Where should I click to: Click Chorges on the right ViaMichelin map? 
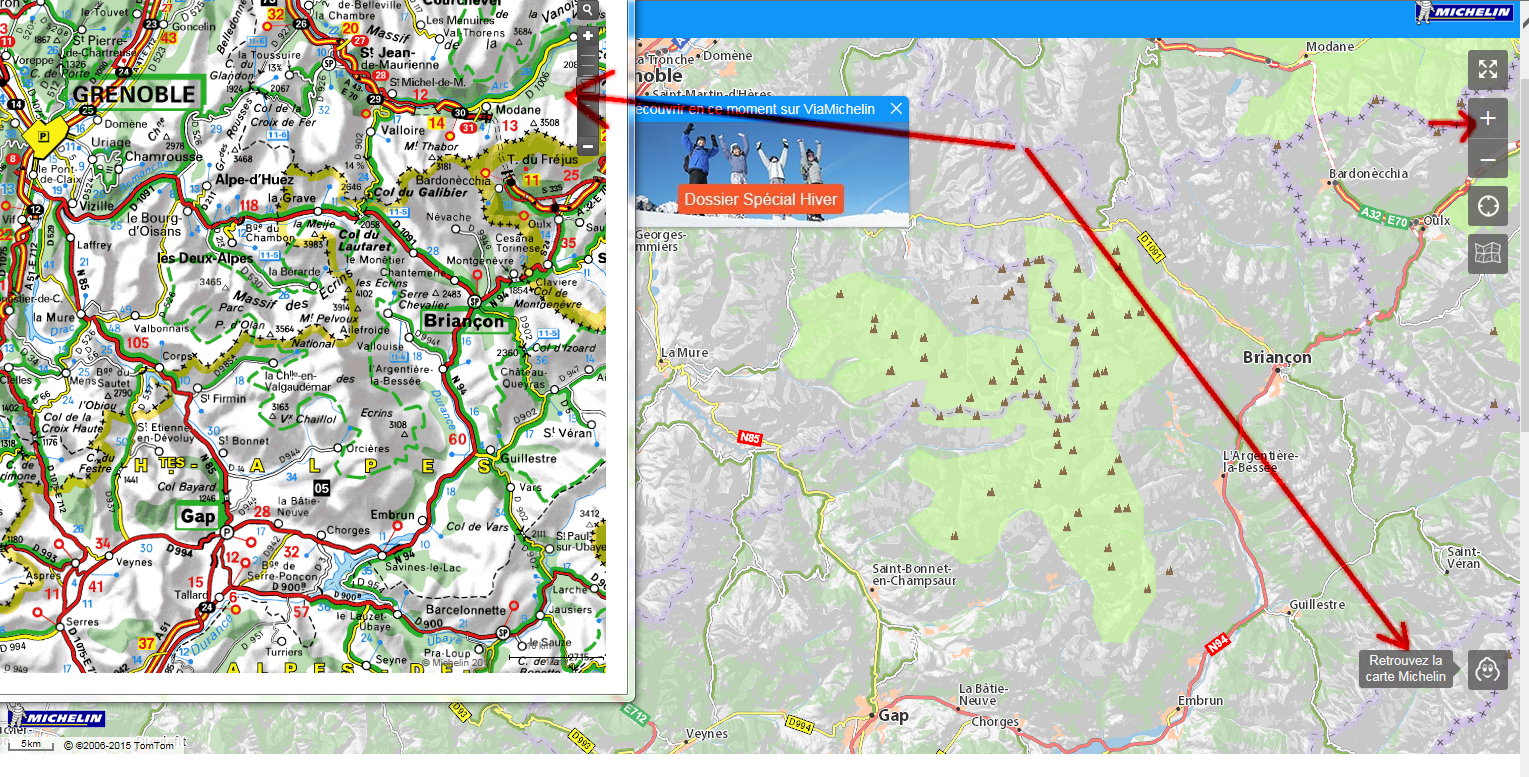[x=995, y=722]
